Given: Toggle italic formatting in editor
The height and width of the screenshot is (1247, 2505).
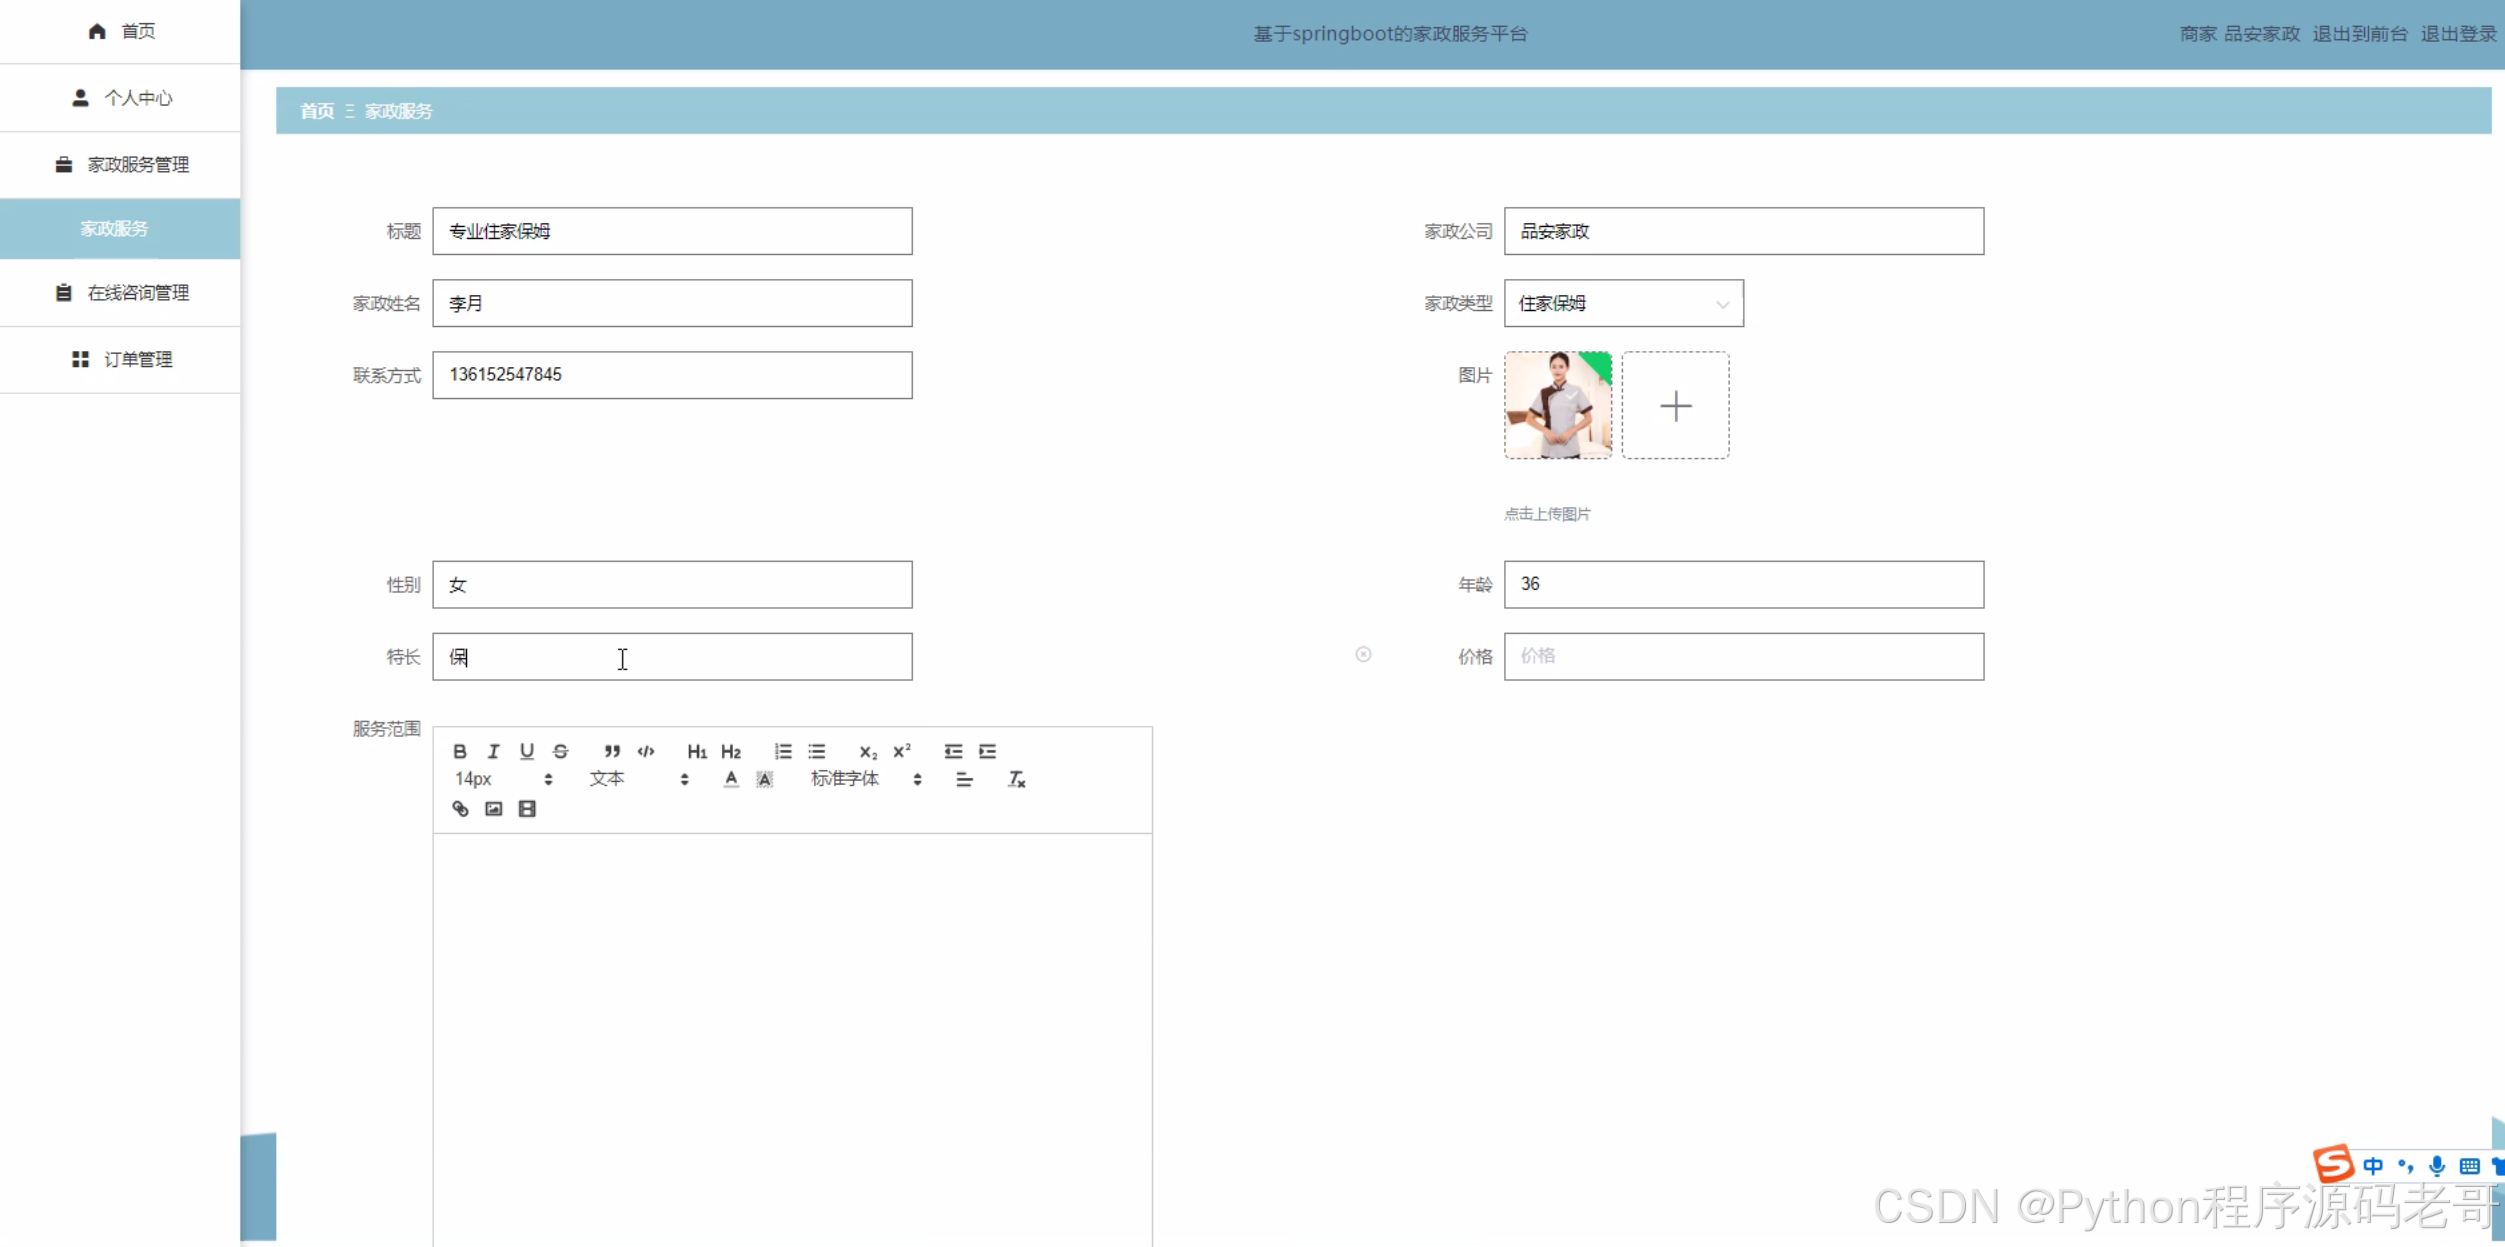Looking at the screenshot, I should click(493, 751).
